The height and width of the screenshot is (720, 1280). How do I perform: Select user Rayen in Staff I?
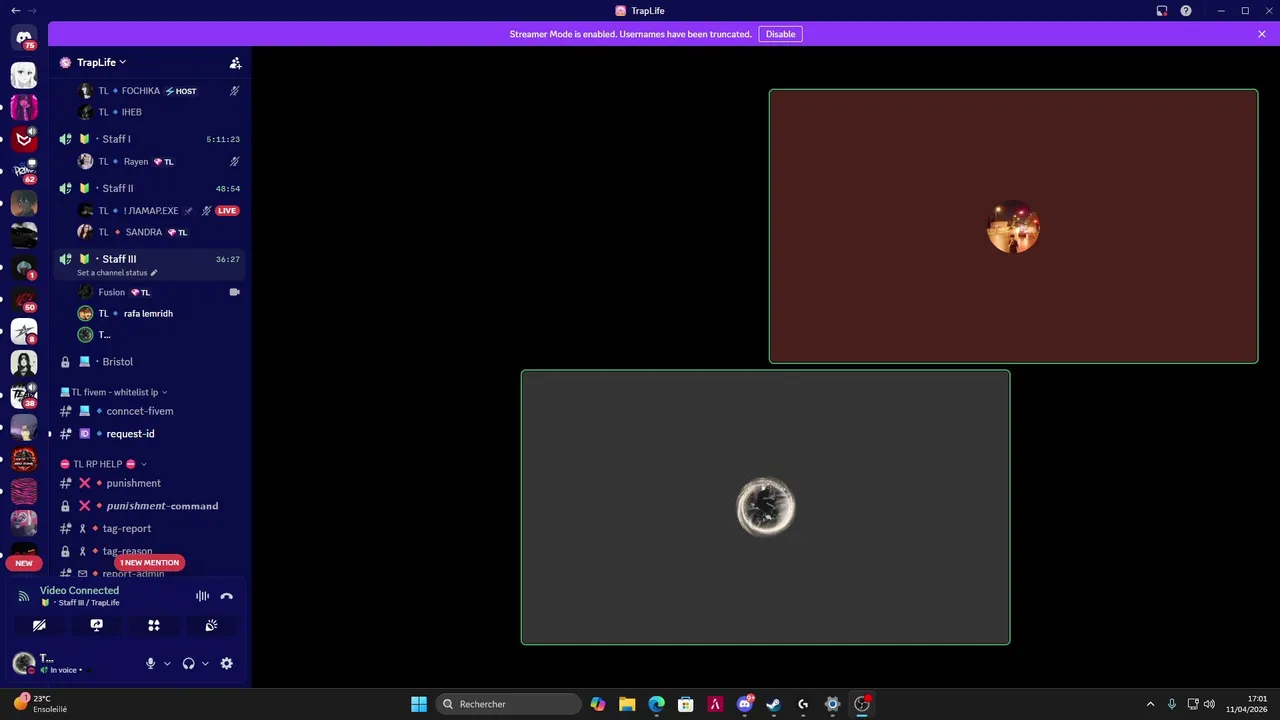(x=159, y=161)
